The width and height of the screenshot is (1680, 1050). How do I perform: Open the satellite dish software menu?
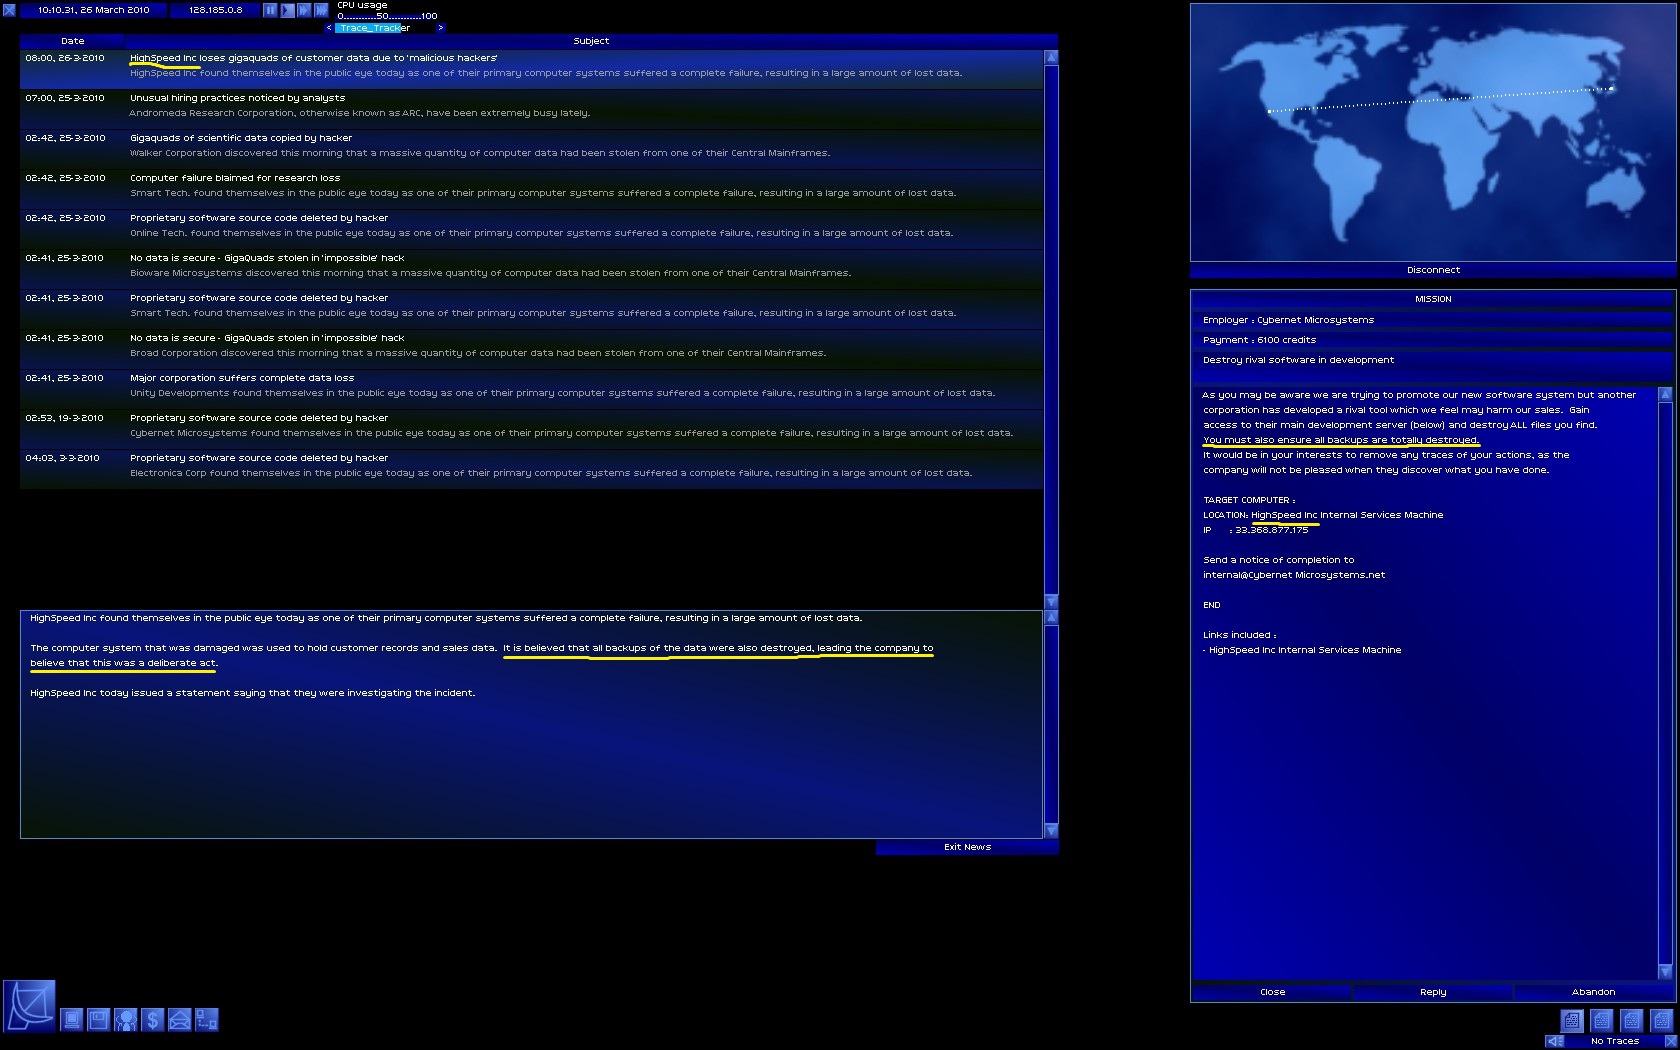pos(29,1006)
